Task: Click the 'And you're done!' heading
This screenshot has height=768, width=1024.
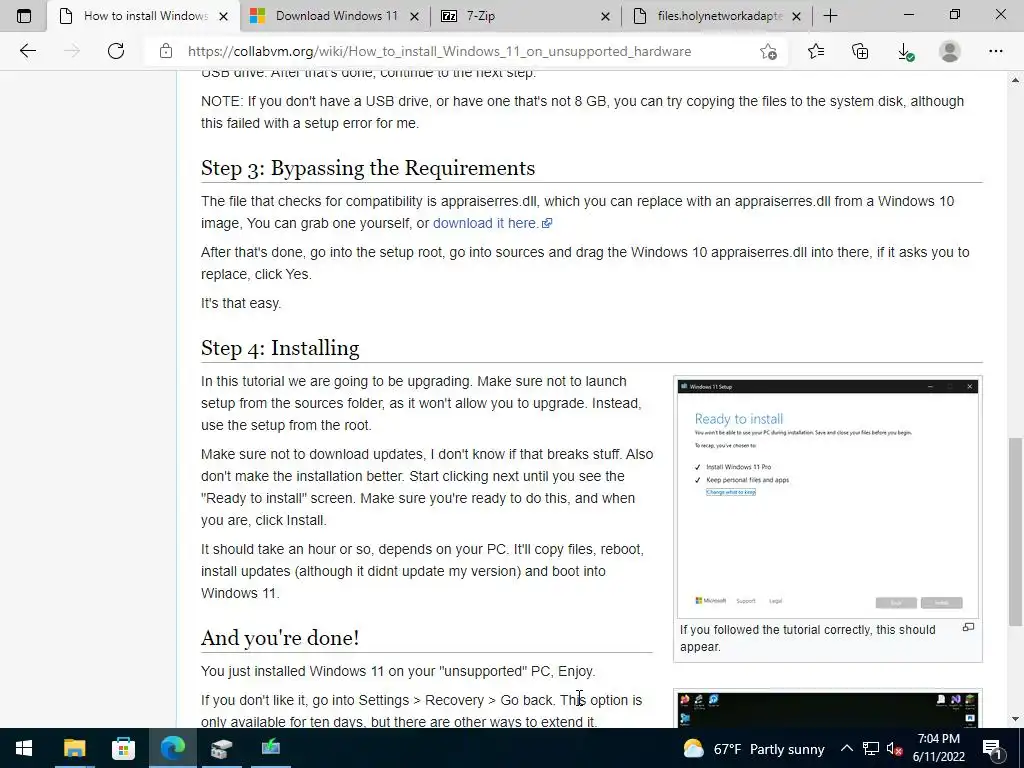Action: 280,637
